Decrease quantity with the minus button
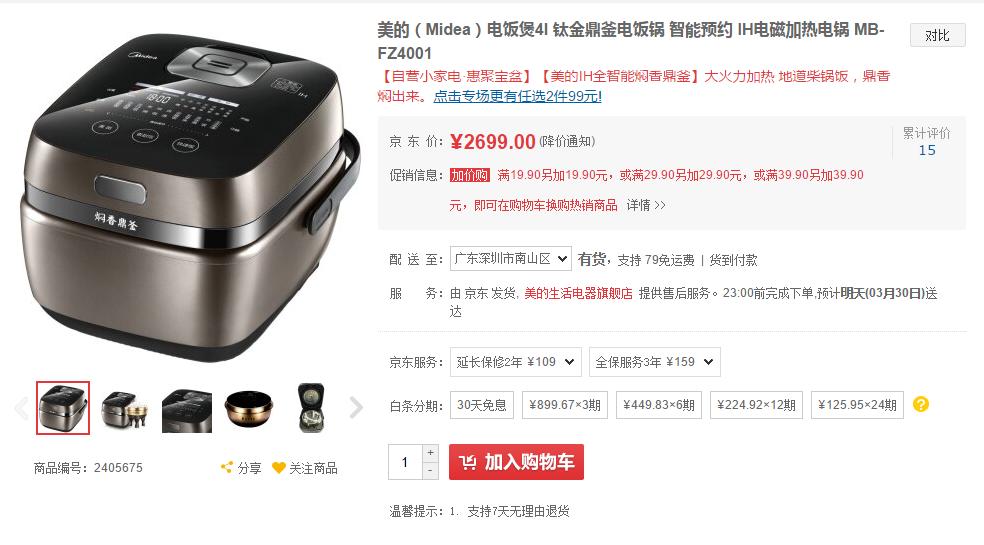 click(x=430, y=470)
